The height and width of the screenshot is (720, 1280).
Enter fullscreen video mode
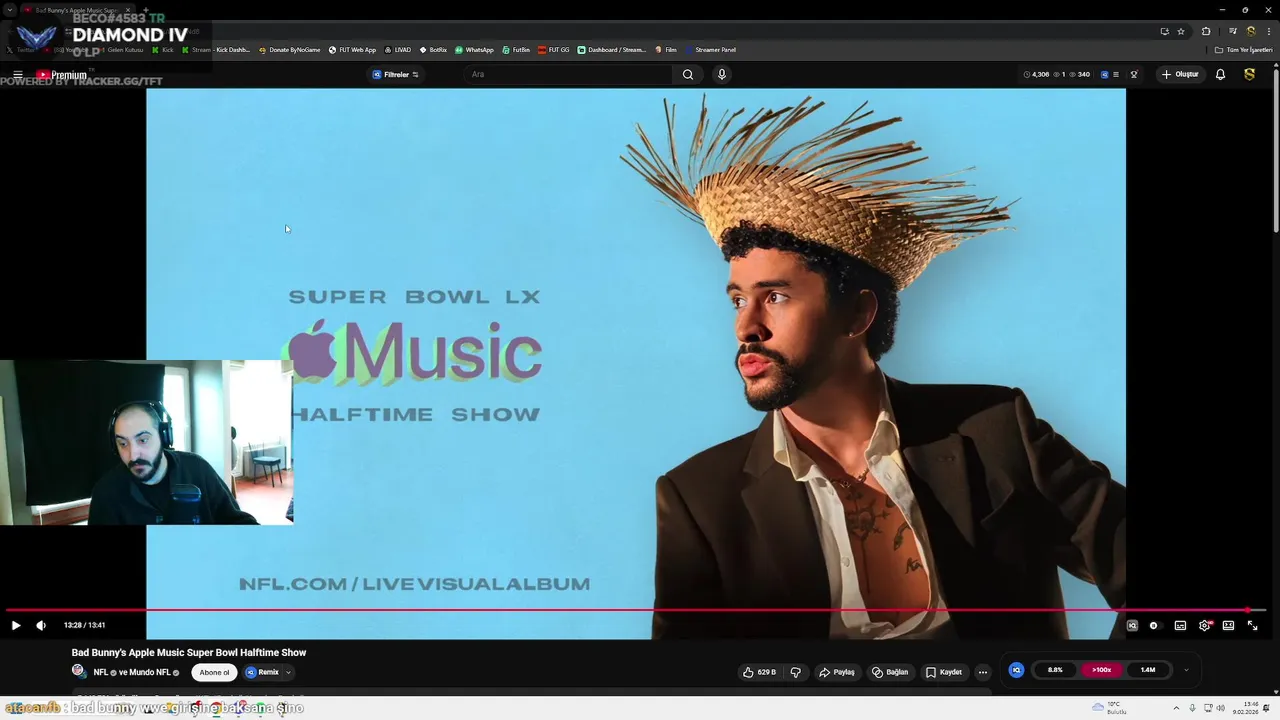1252,625
